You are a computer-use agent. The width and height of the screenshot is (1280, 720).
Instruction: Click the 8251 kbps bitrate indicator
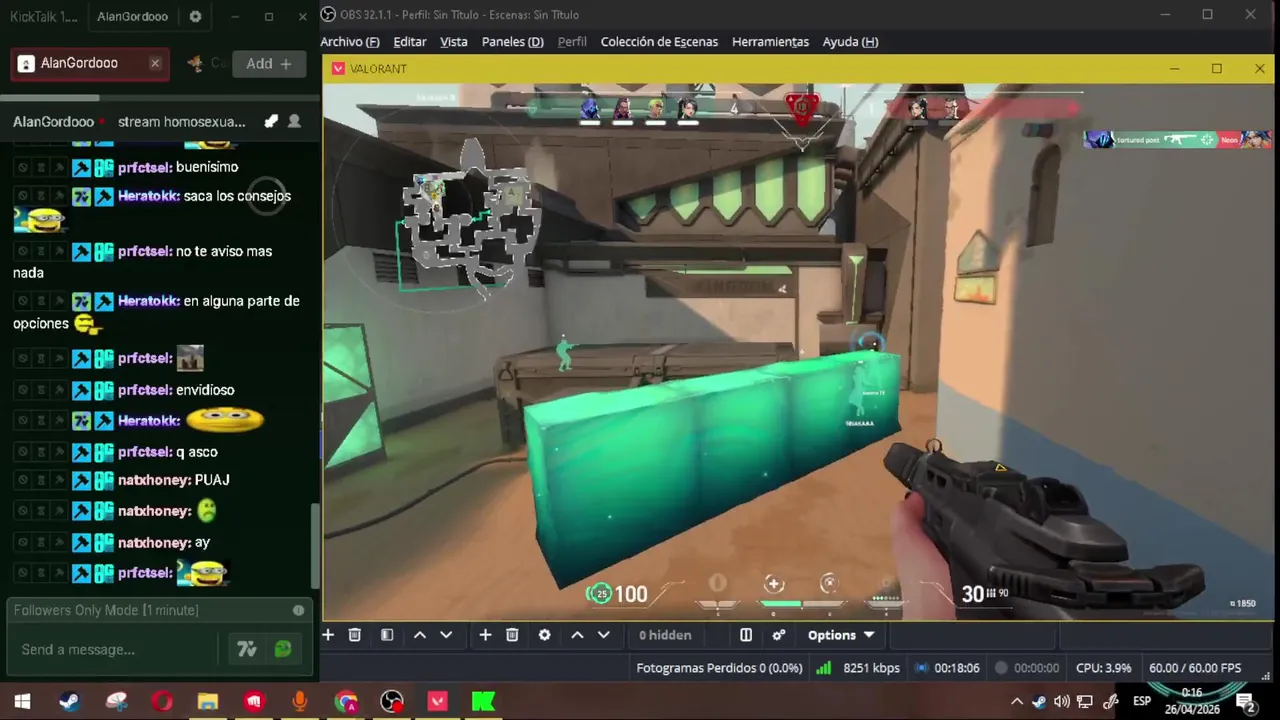857,668
